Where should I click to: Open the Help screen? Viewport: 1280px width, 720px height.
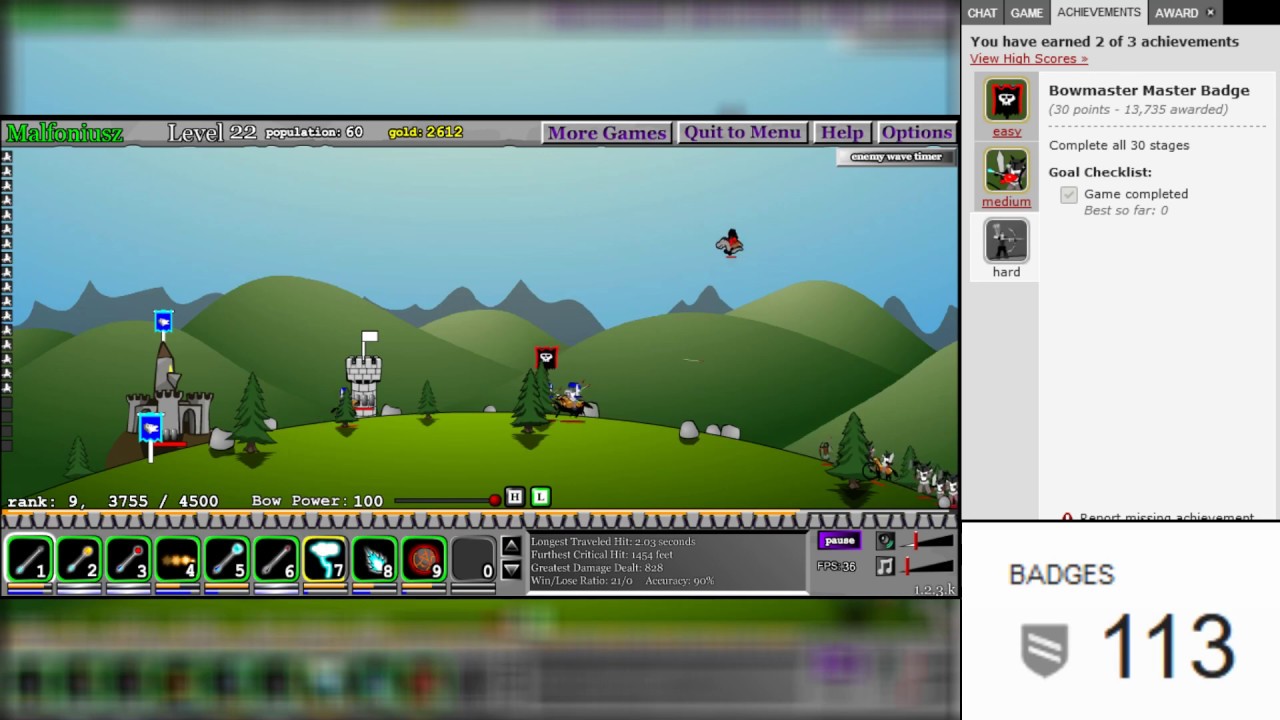tap(841, 133)
